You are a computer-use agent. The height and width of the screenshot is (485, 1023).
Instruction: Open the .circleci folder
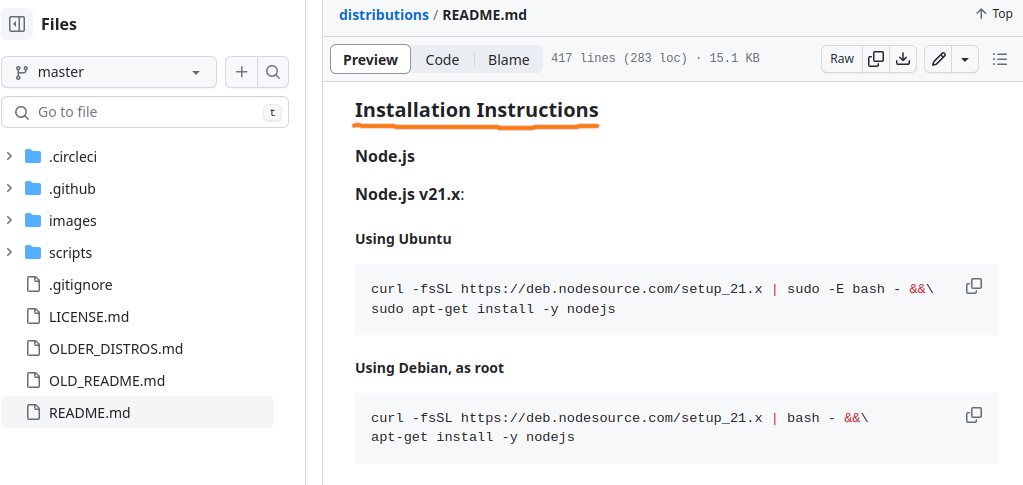coord(72,157)
